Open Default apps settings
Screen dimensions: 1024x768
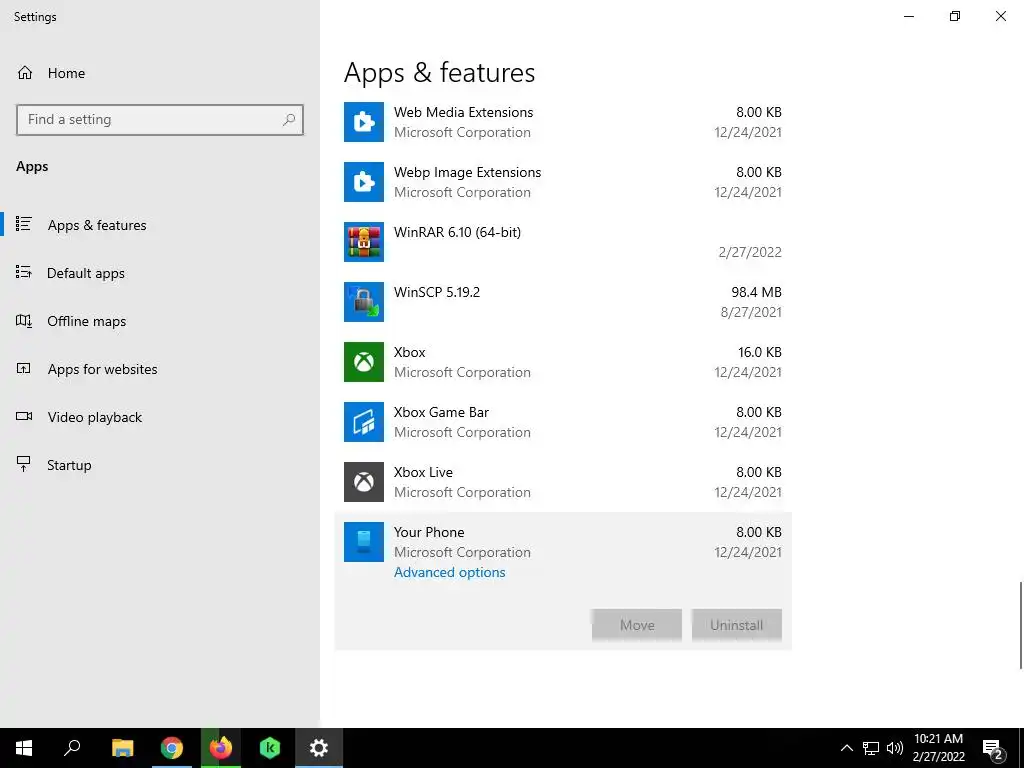click(x=160, y=273)
